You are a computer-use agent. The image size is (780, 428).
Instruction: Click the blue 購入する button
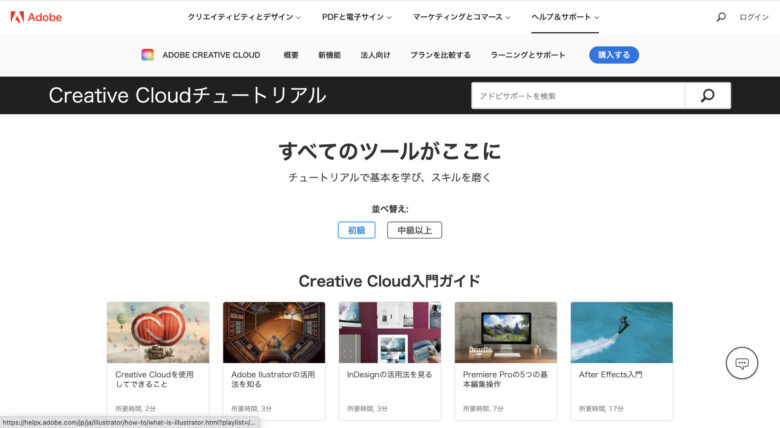click(614, 55)
